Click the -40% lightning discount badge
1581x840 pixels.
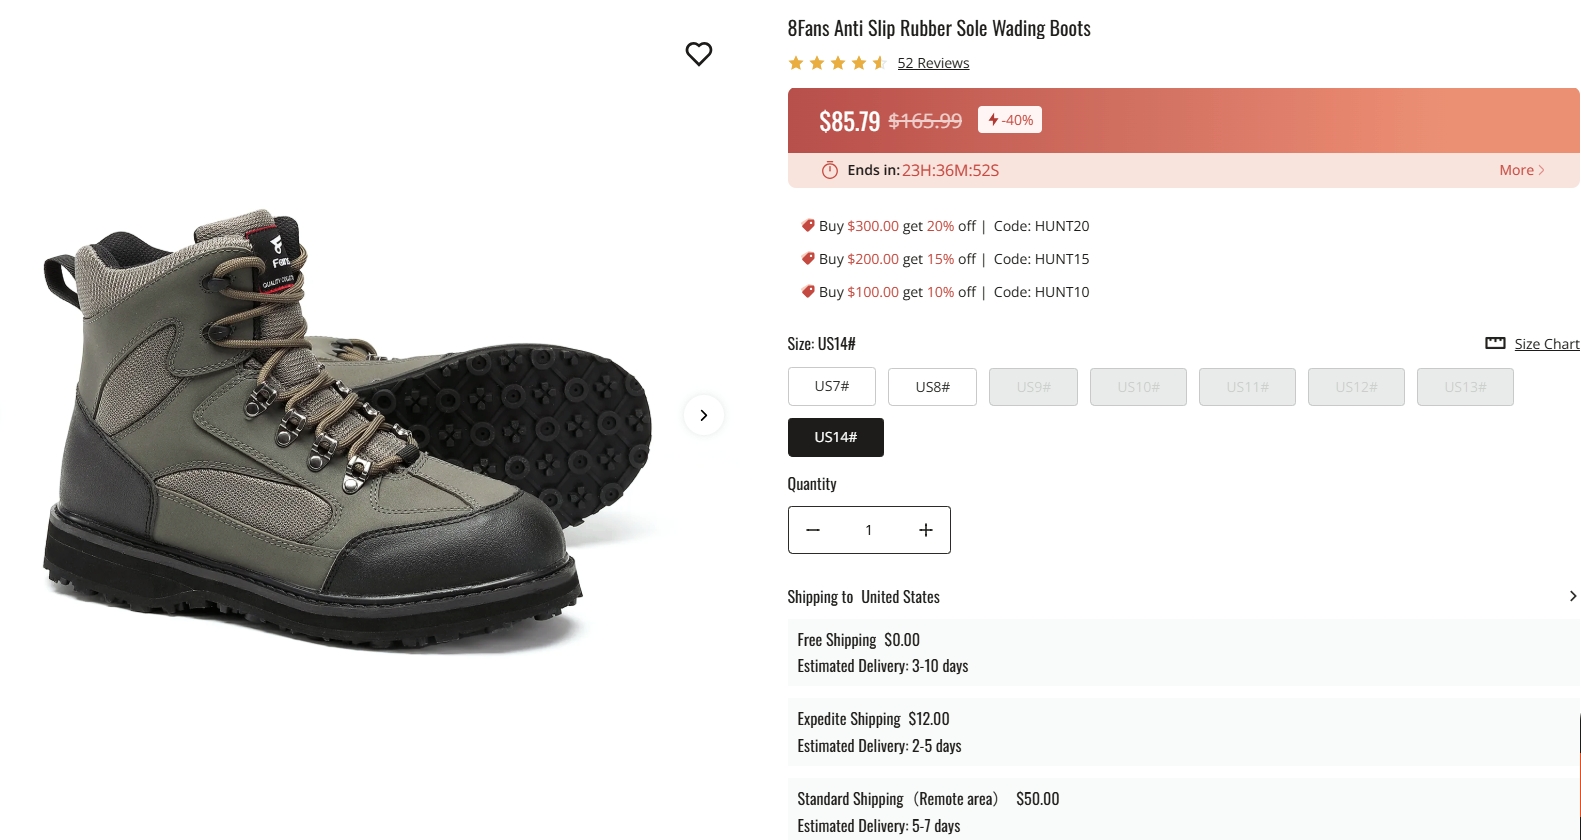(x=1010, y=120)
